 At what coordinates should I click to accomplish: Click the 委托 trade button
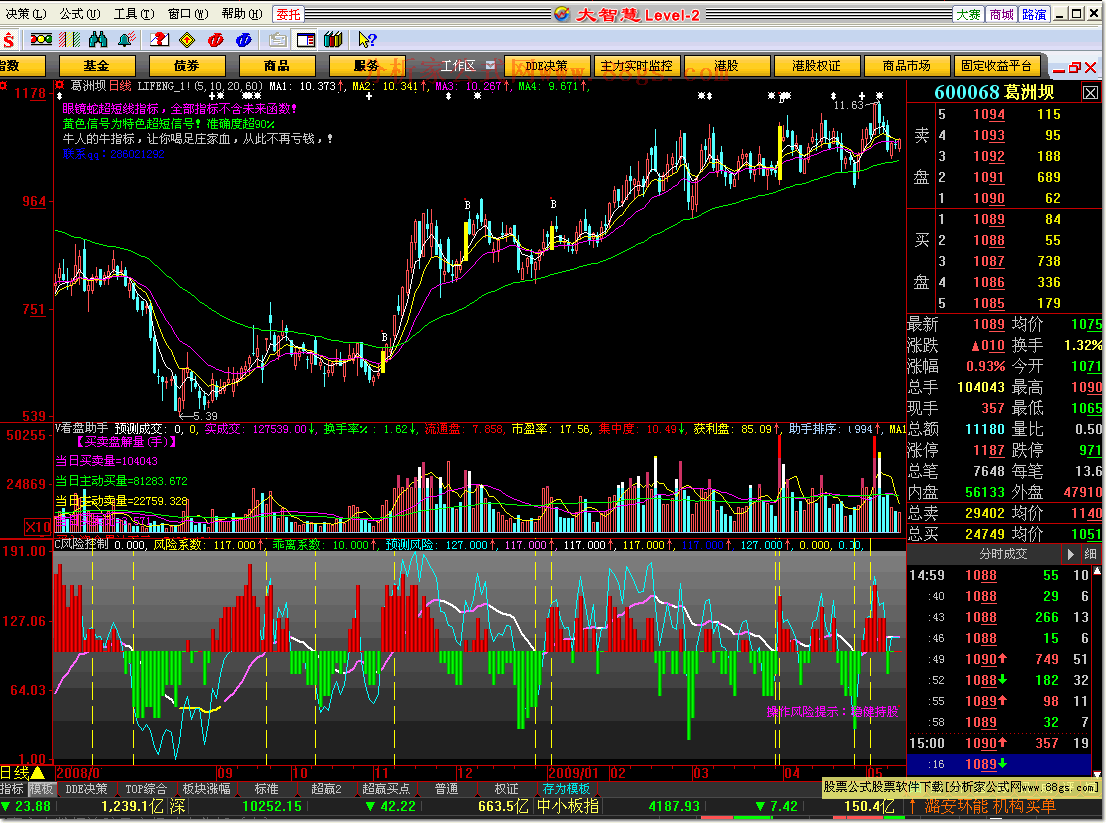[x=288, y=14]
